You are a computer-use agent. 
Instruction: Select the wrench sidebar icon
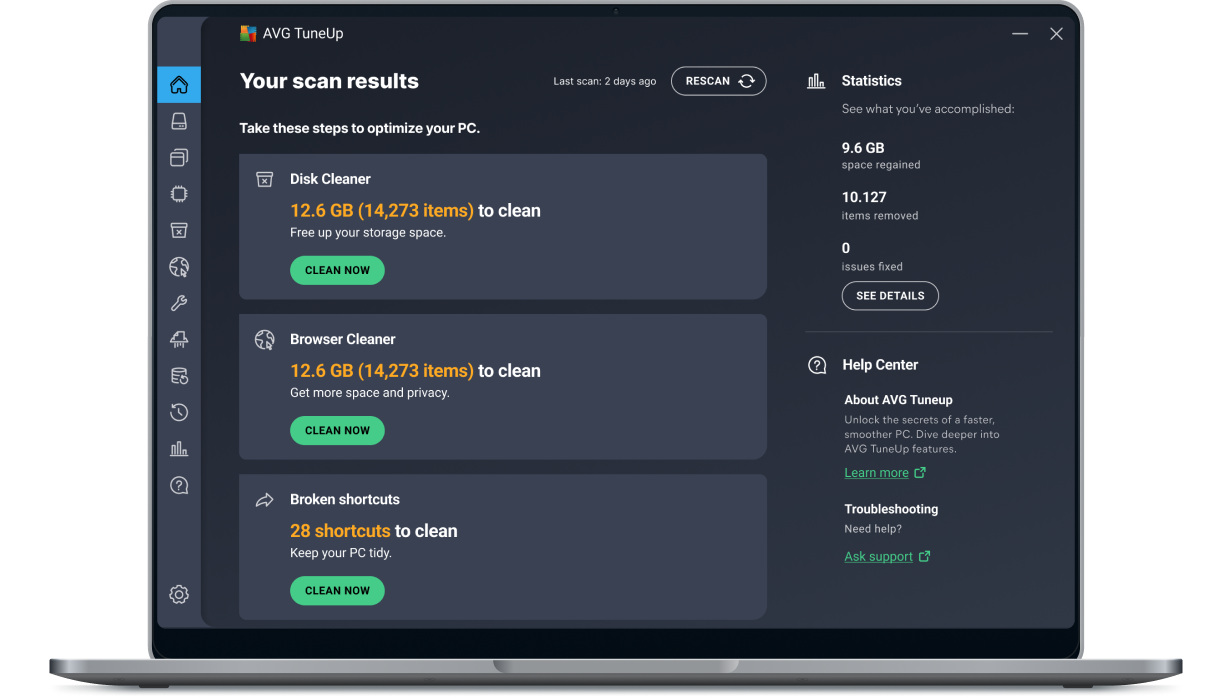179,303
